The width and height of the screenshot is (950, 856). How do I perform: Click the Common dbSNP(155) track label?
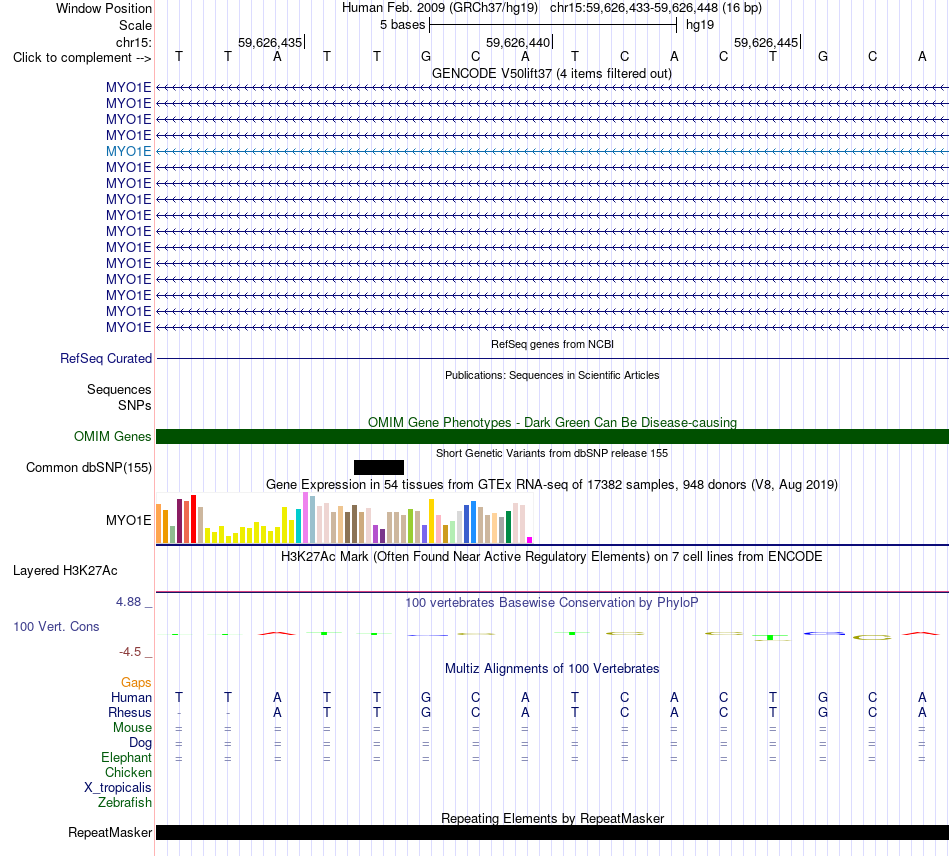click(x=89, y=468)
